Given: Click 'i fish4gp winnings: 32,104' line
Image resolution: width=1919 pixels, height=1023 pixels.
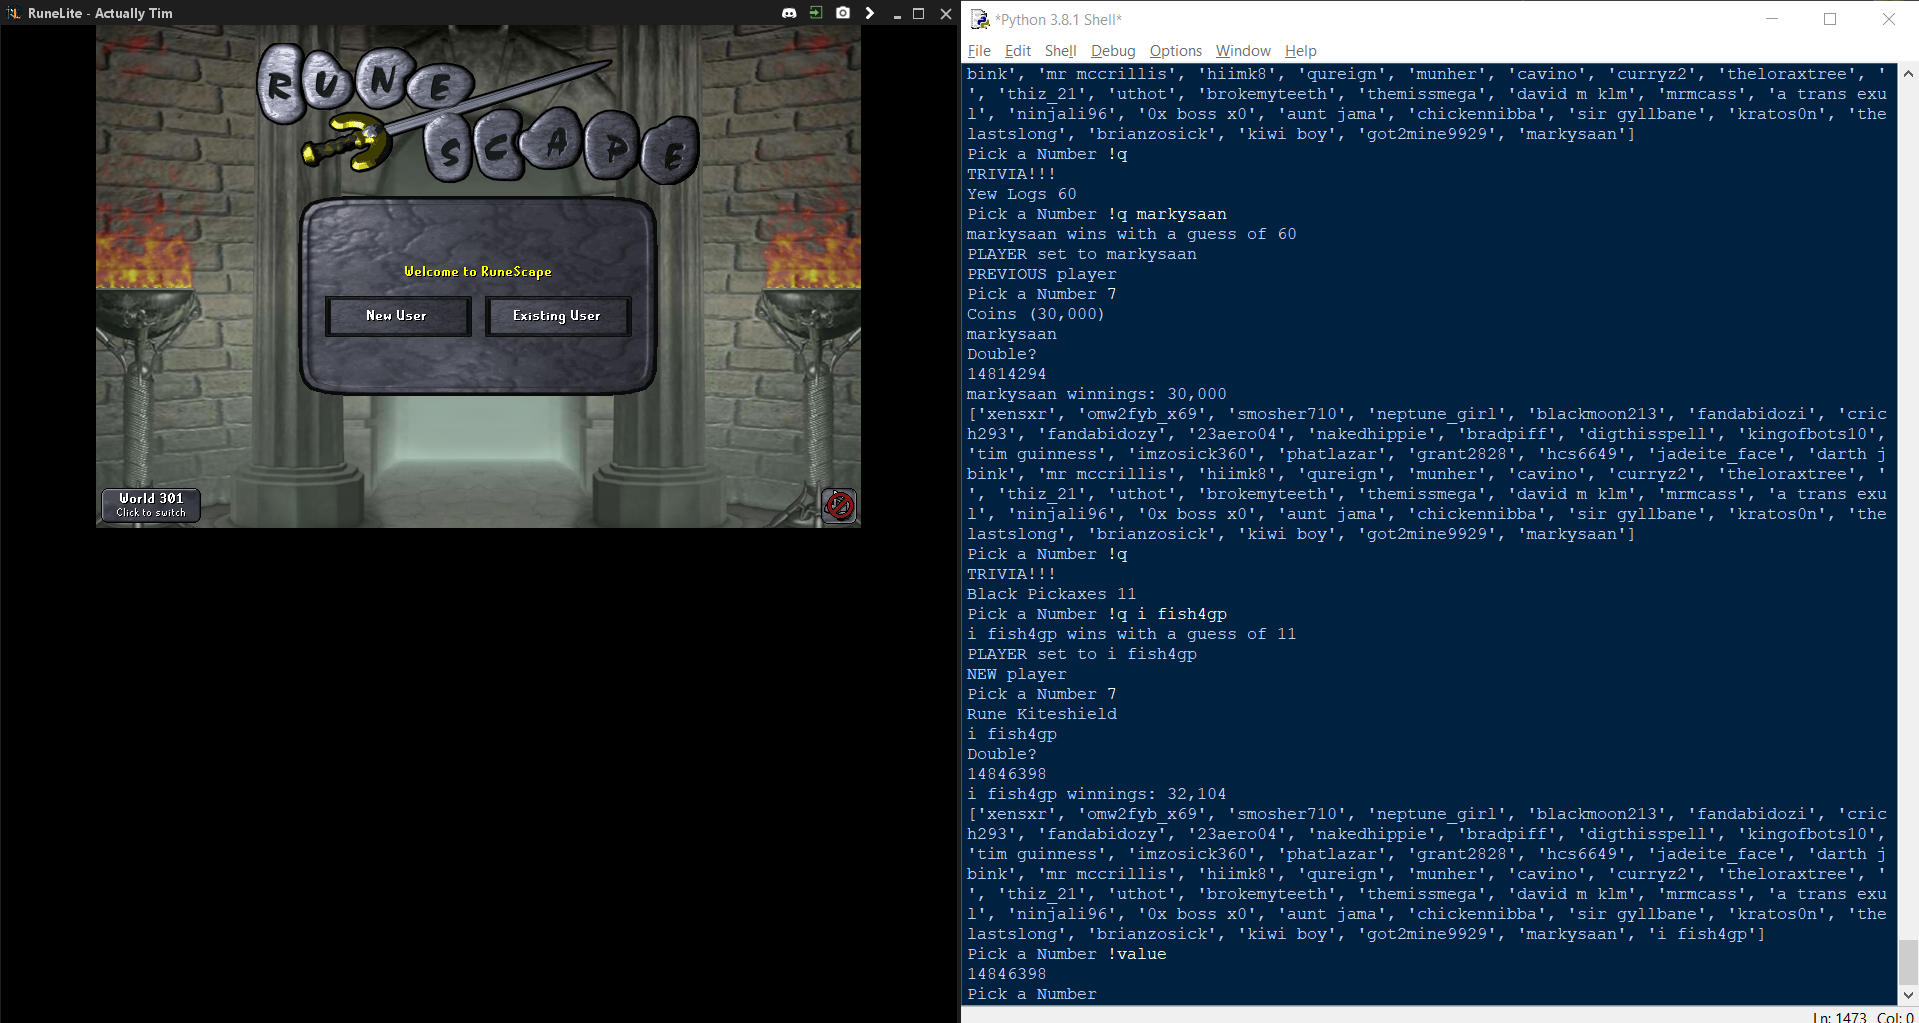Looking at the screenshot, I should point(1097,794).
